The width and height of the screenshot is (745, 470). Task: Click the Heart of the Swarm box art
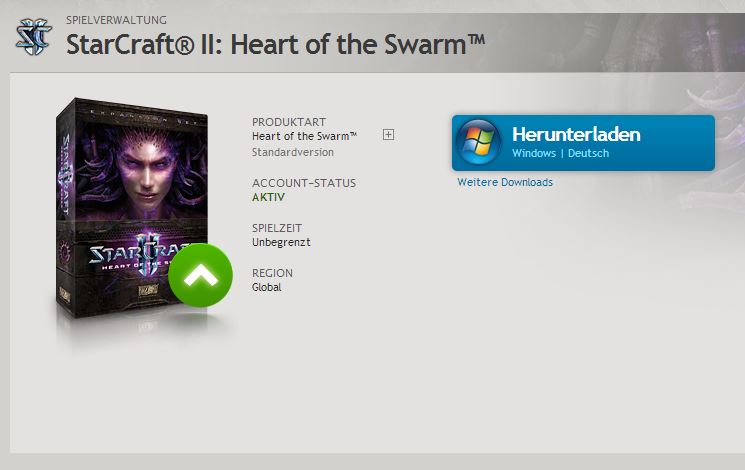coord(132,208)
